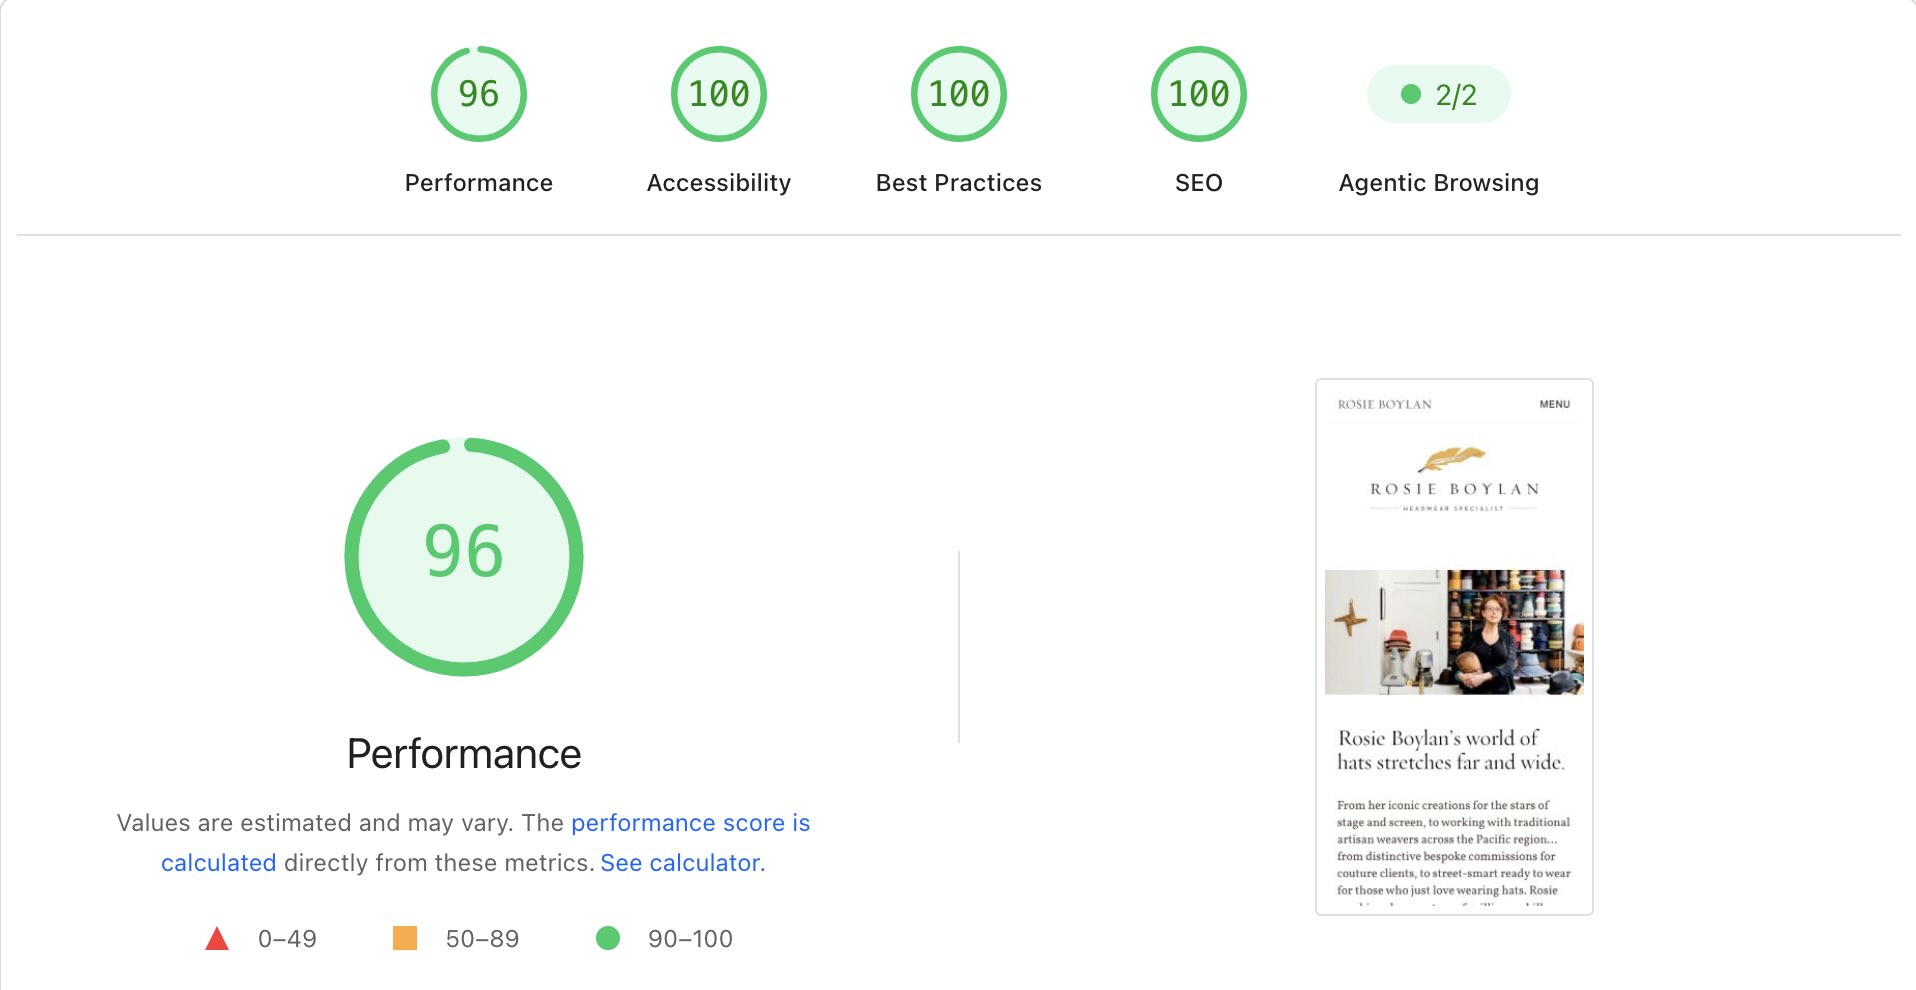Click the Agentic Browsing 2/2 badge
1916x990 pixels.
[x=1439, y=94]
